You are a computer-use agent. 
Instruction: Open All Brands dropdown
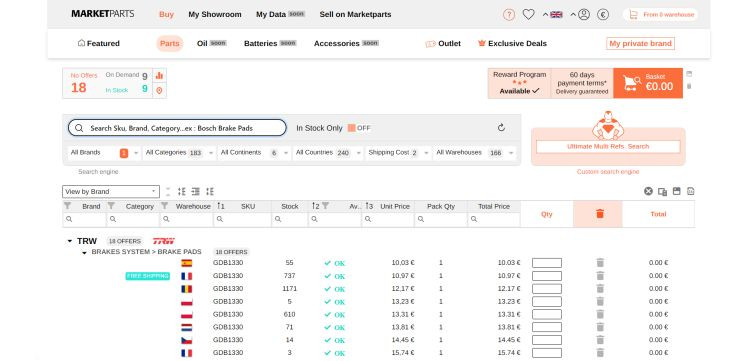click(x=104, y=153)
